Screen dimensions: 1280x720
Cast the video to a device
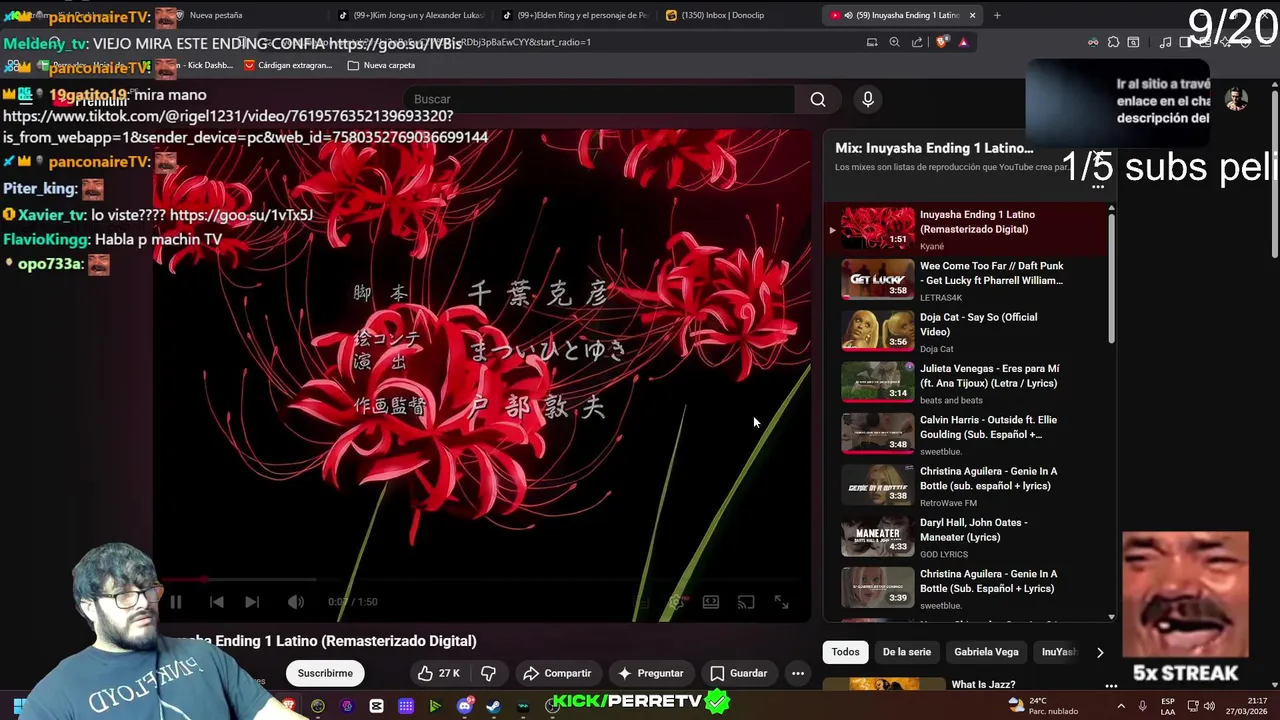coord(746,602)
